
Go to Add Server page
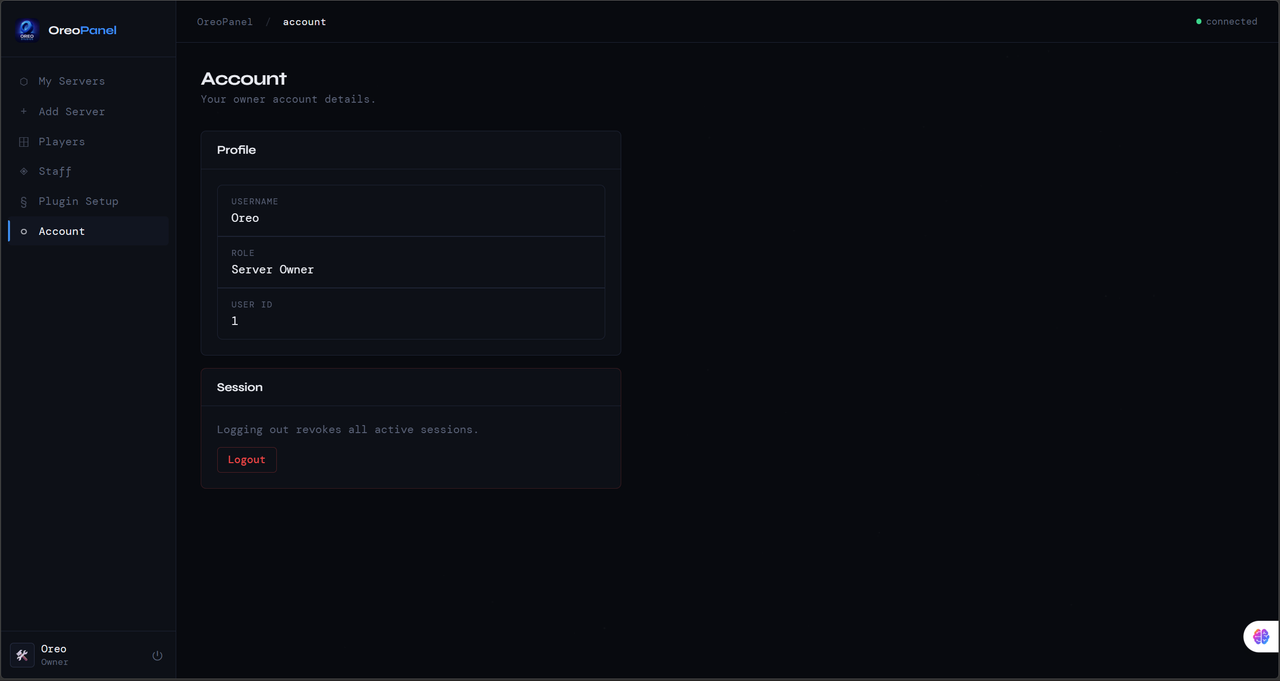(x=88, y=111)
